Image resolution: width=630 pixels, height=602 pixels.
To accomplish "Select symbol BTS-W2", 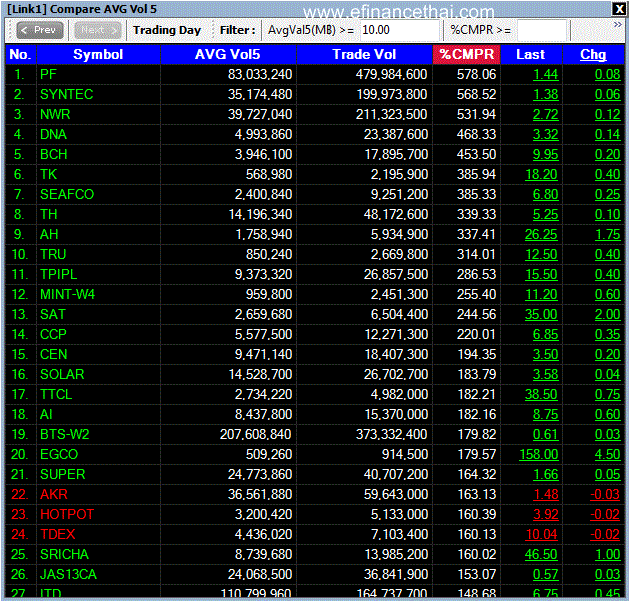I will (x=64, y=434).
